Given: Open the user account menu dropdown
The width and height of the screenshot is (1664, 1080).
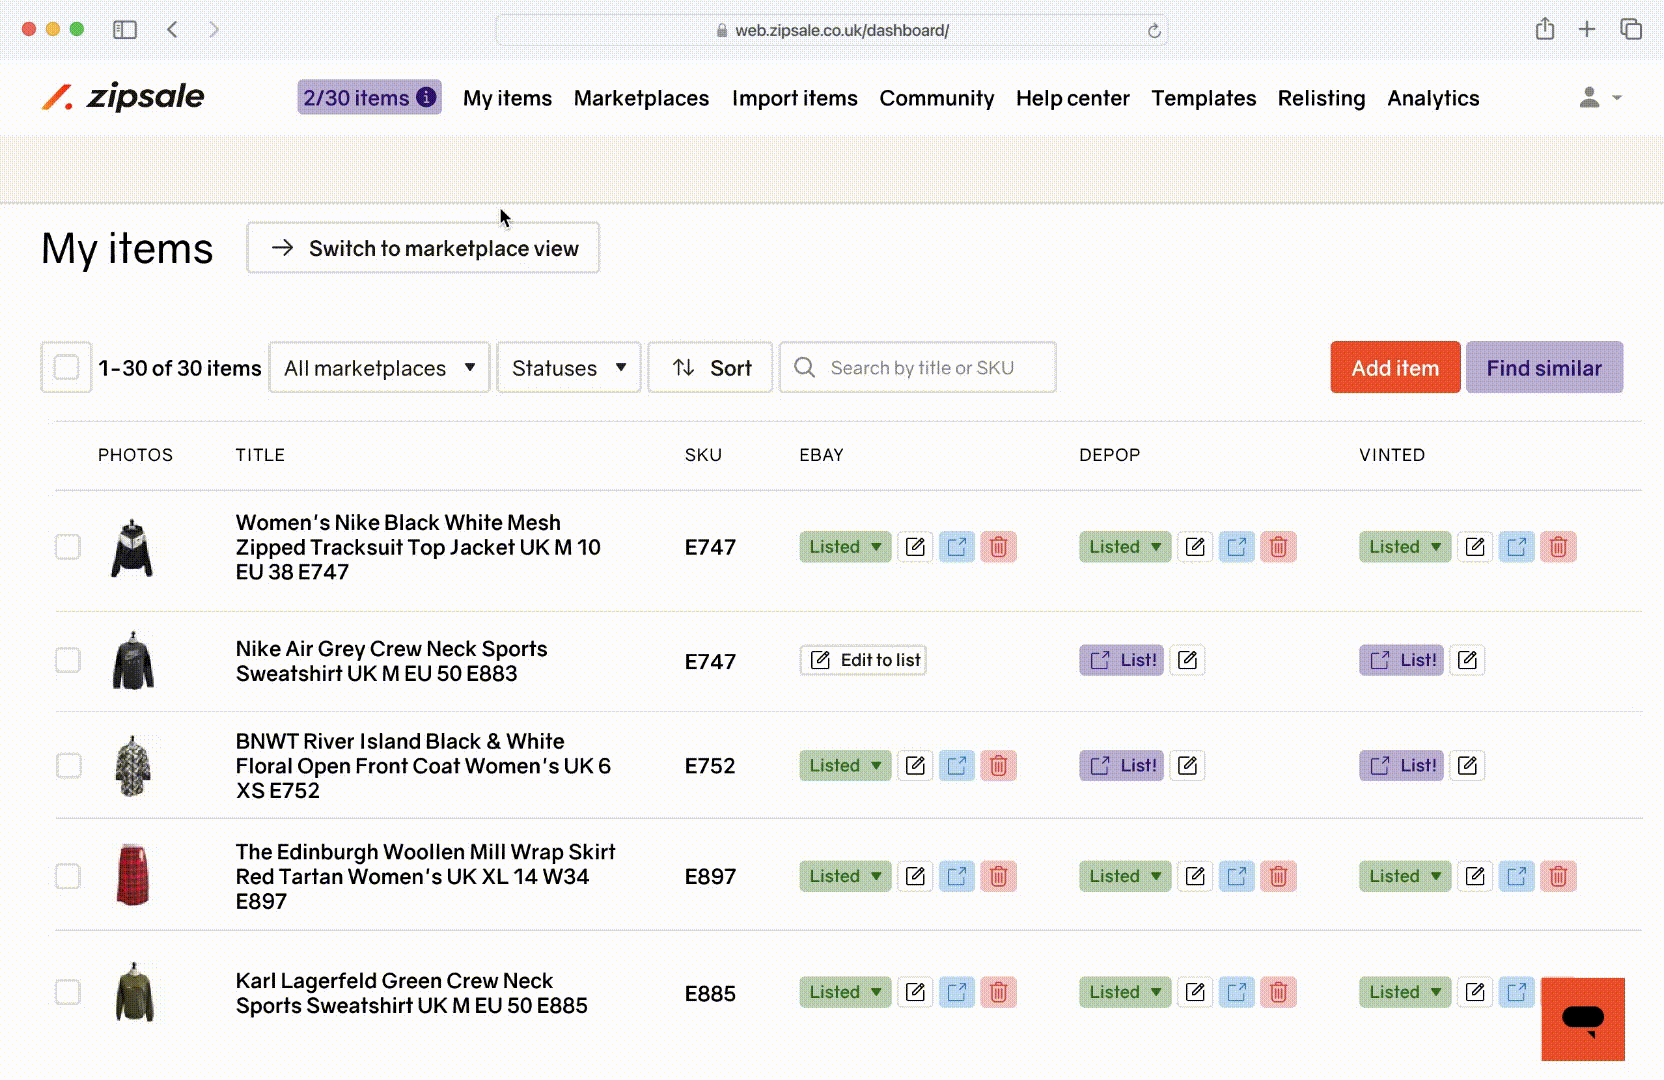Looking at the screenshot, I should click(1599, 98).
